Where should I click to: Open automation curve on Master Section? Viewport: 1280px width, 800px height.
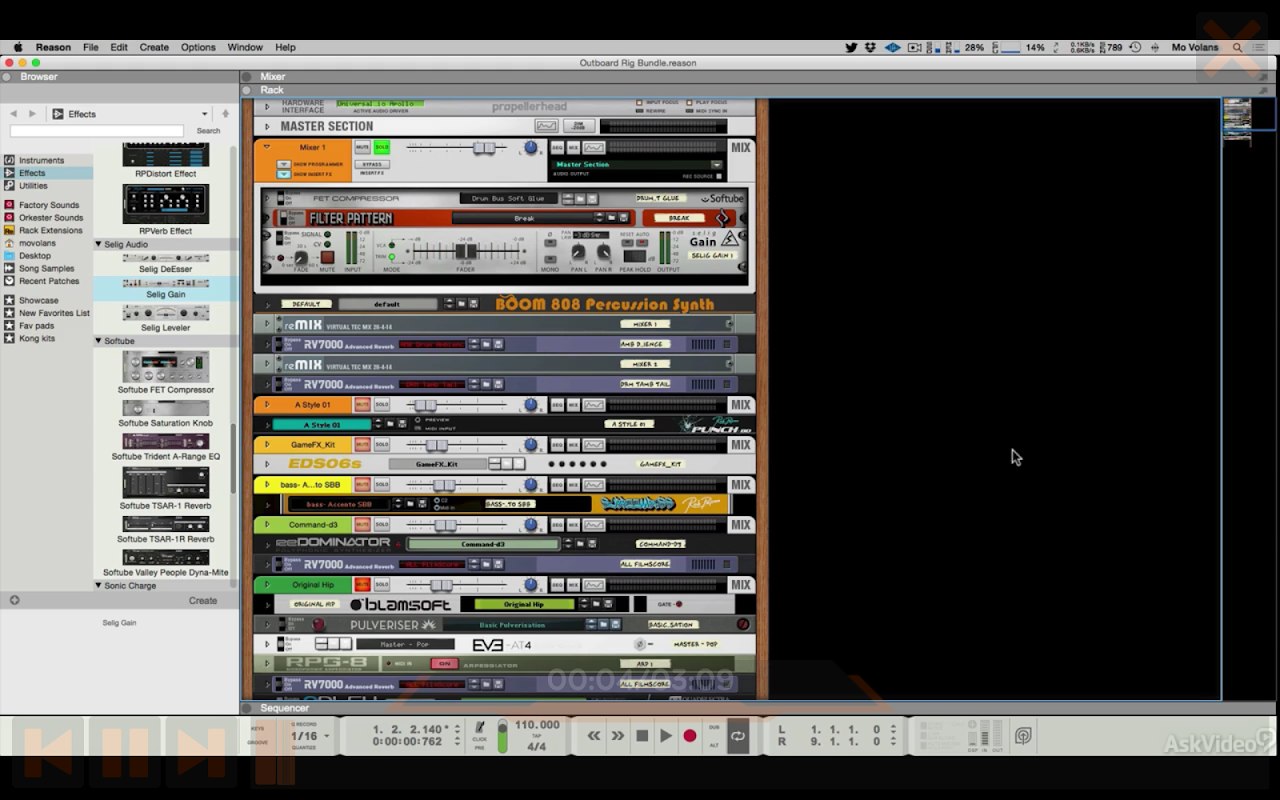(x=546, y=126)
